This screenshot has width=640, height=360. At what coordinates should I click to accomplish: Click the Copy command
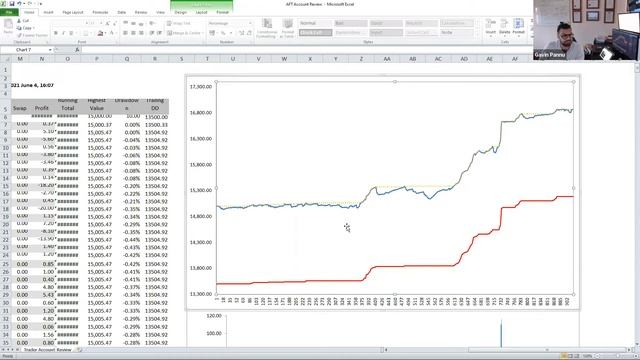coord(25,28)
